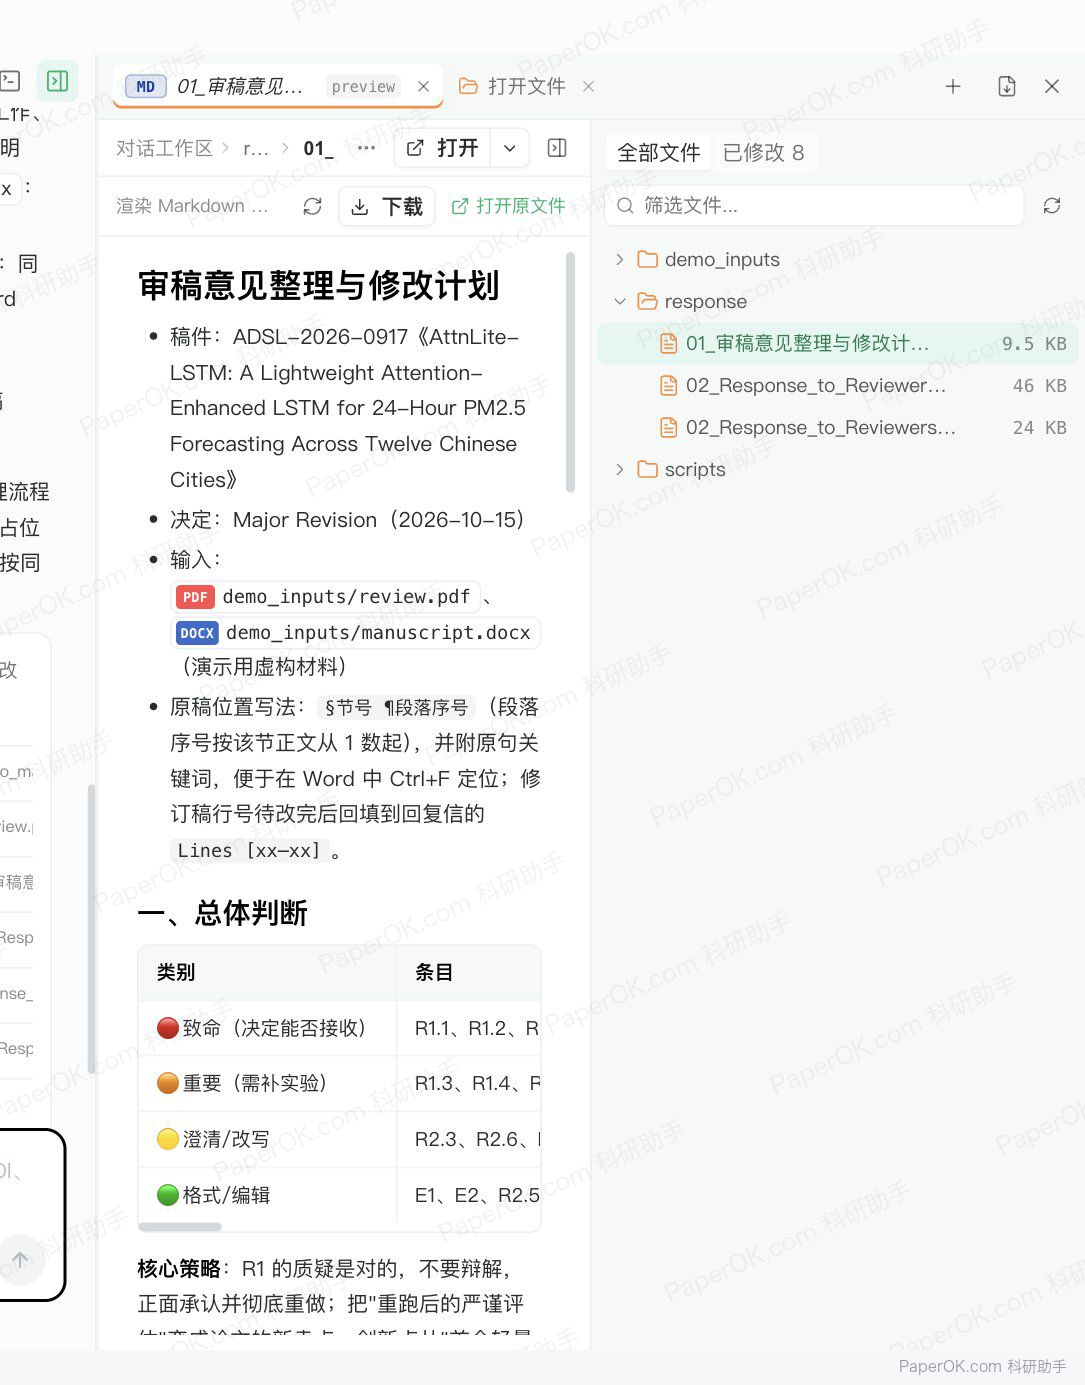Click the DOCX badge icon
1085x1385 pixels.
[x=197, y=633]
